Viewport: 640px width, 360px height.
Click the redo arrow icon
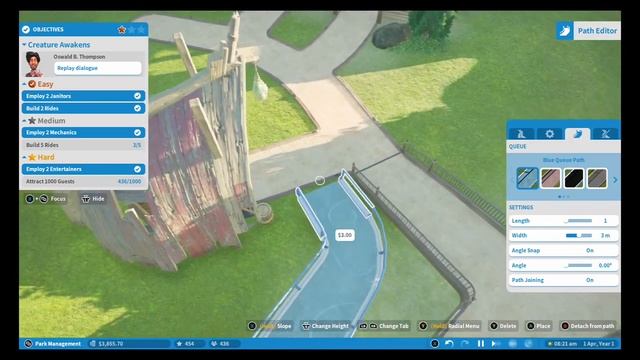coord(464,344)
